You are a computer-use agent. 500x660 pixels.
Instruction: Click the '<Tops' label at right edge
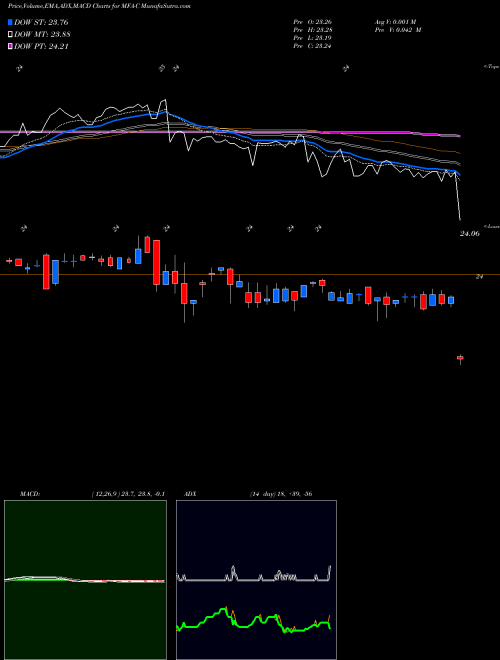click(491, 67)
